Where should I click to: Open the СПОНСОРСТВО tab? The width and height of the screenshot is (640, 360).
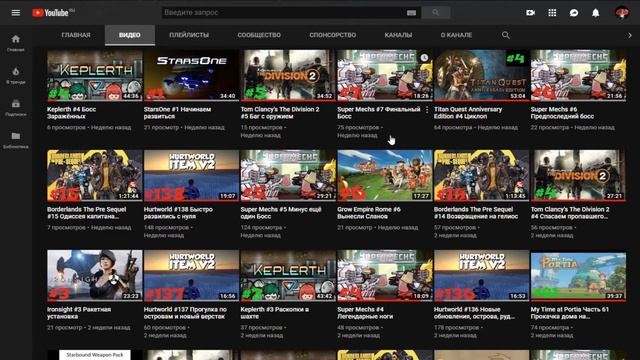click(333, 35)
